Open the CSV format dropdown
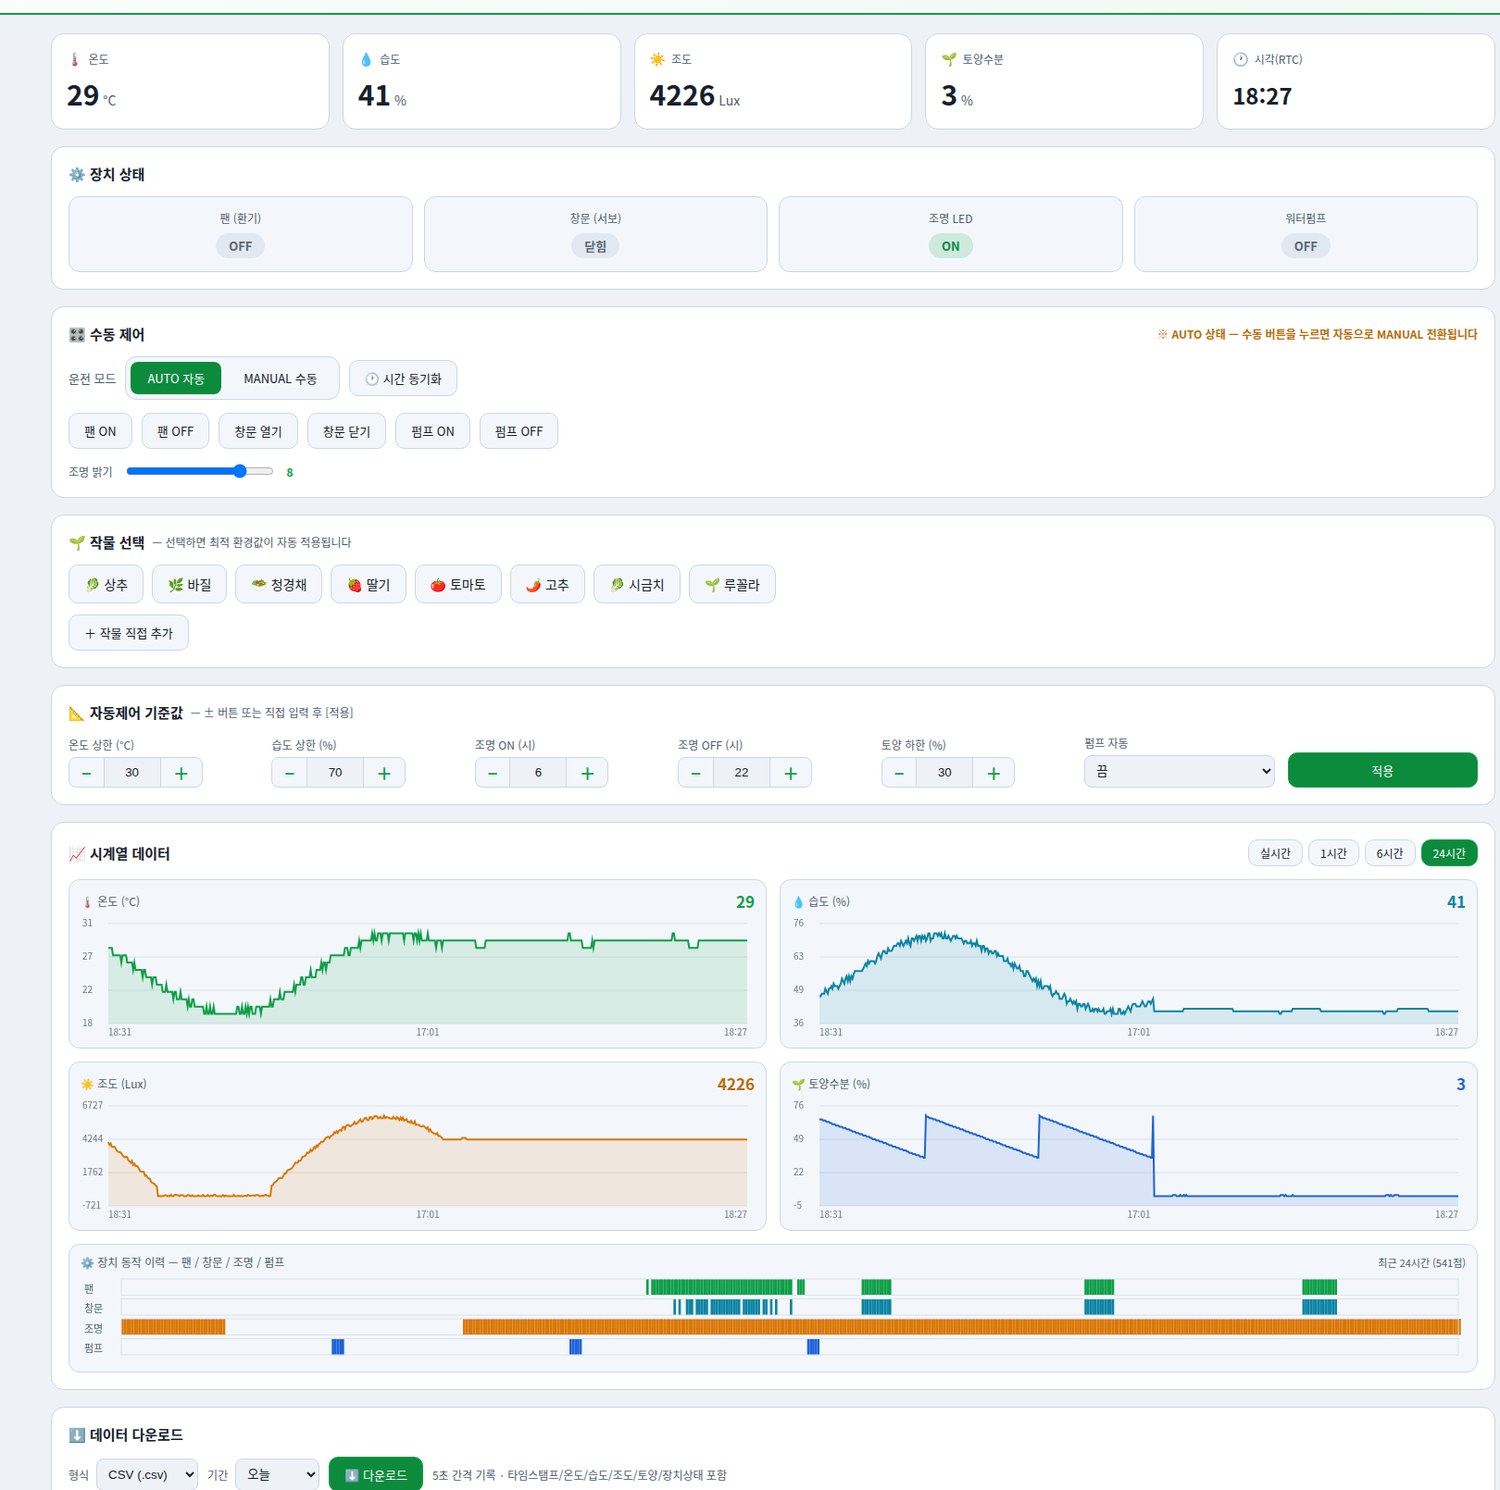 tap(147, 1474)
